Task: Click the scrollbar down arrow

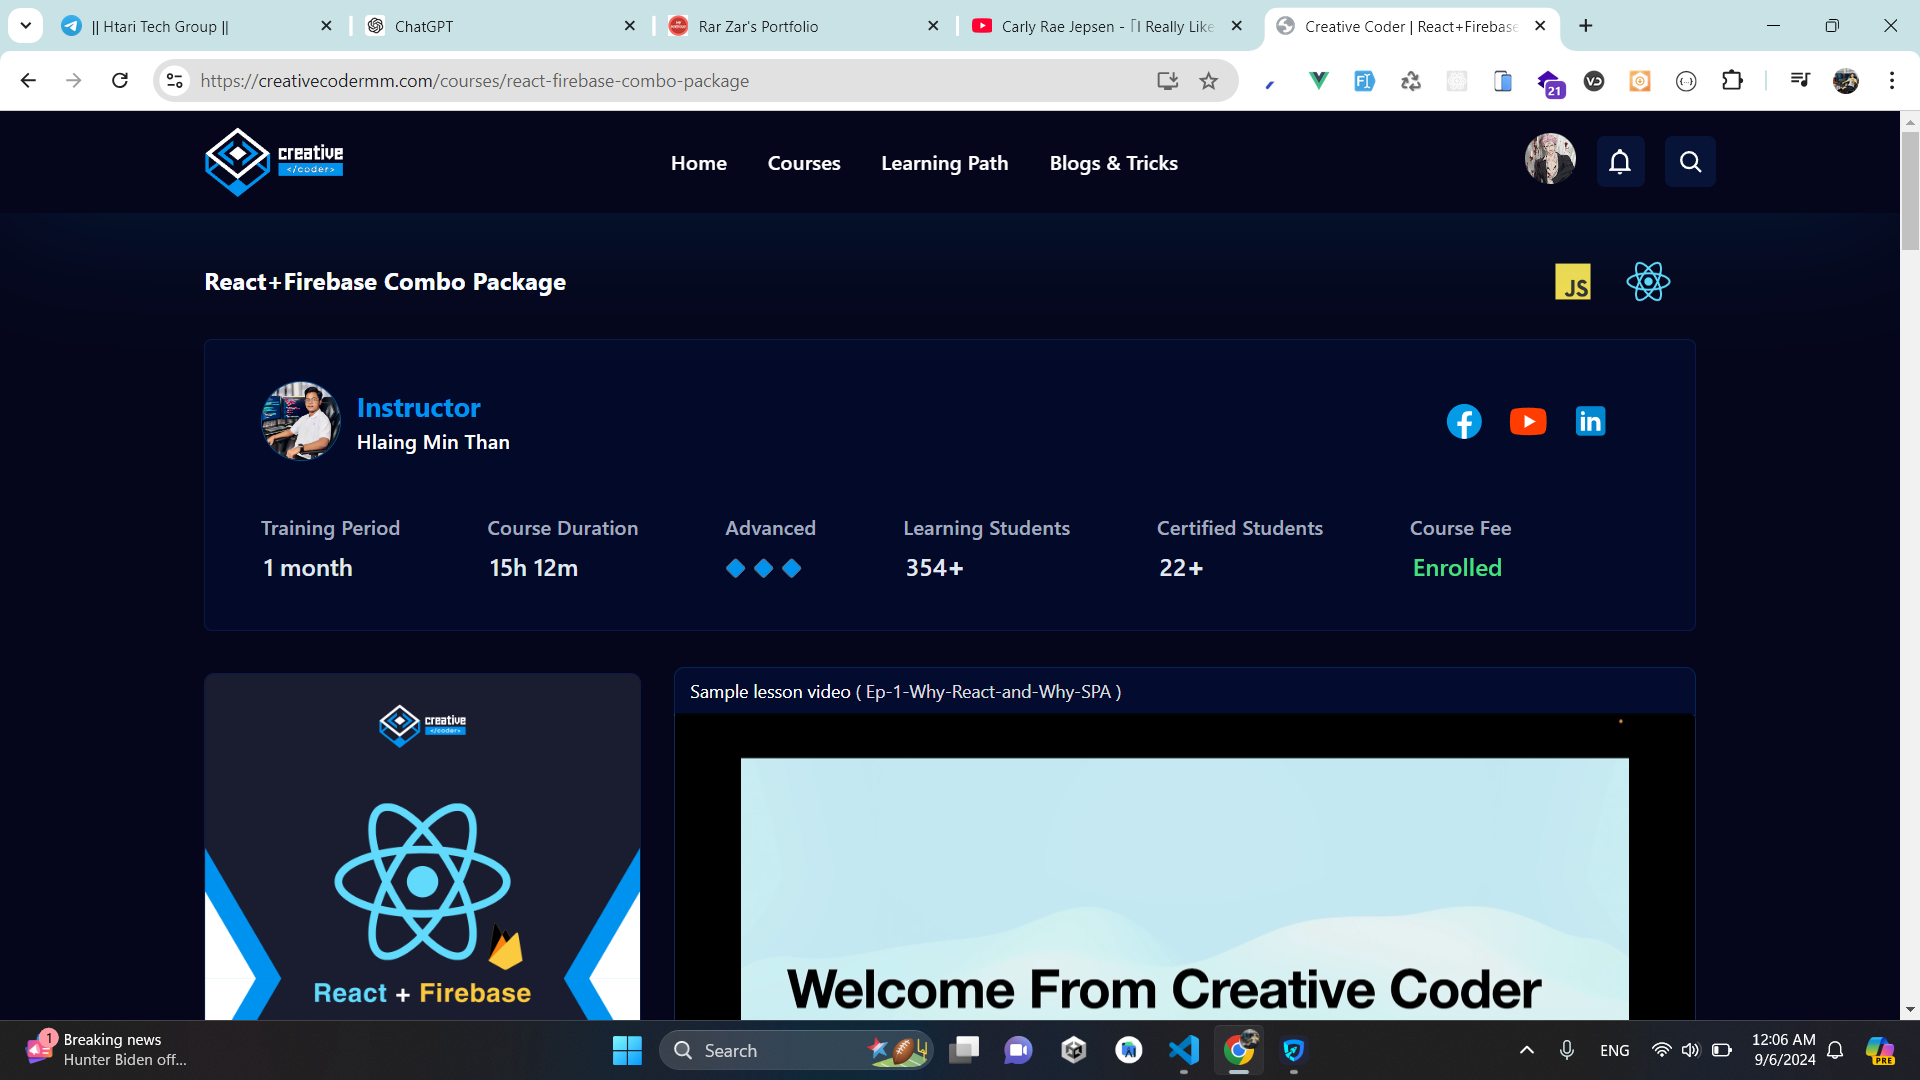Action: [x=1910, y=1010]
